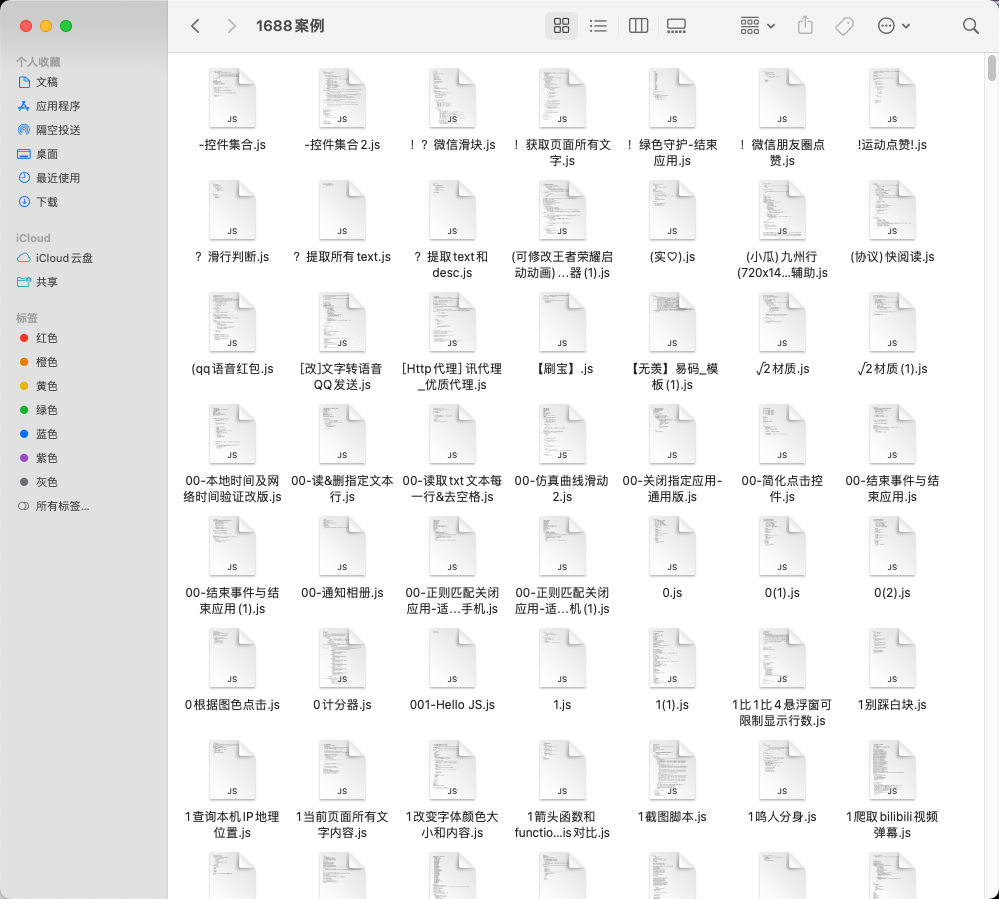Switch to icon grid view
Image resolution: width=999 pixels, height=899 pixels.
tap(561, 26)
